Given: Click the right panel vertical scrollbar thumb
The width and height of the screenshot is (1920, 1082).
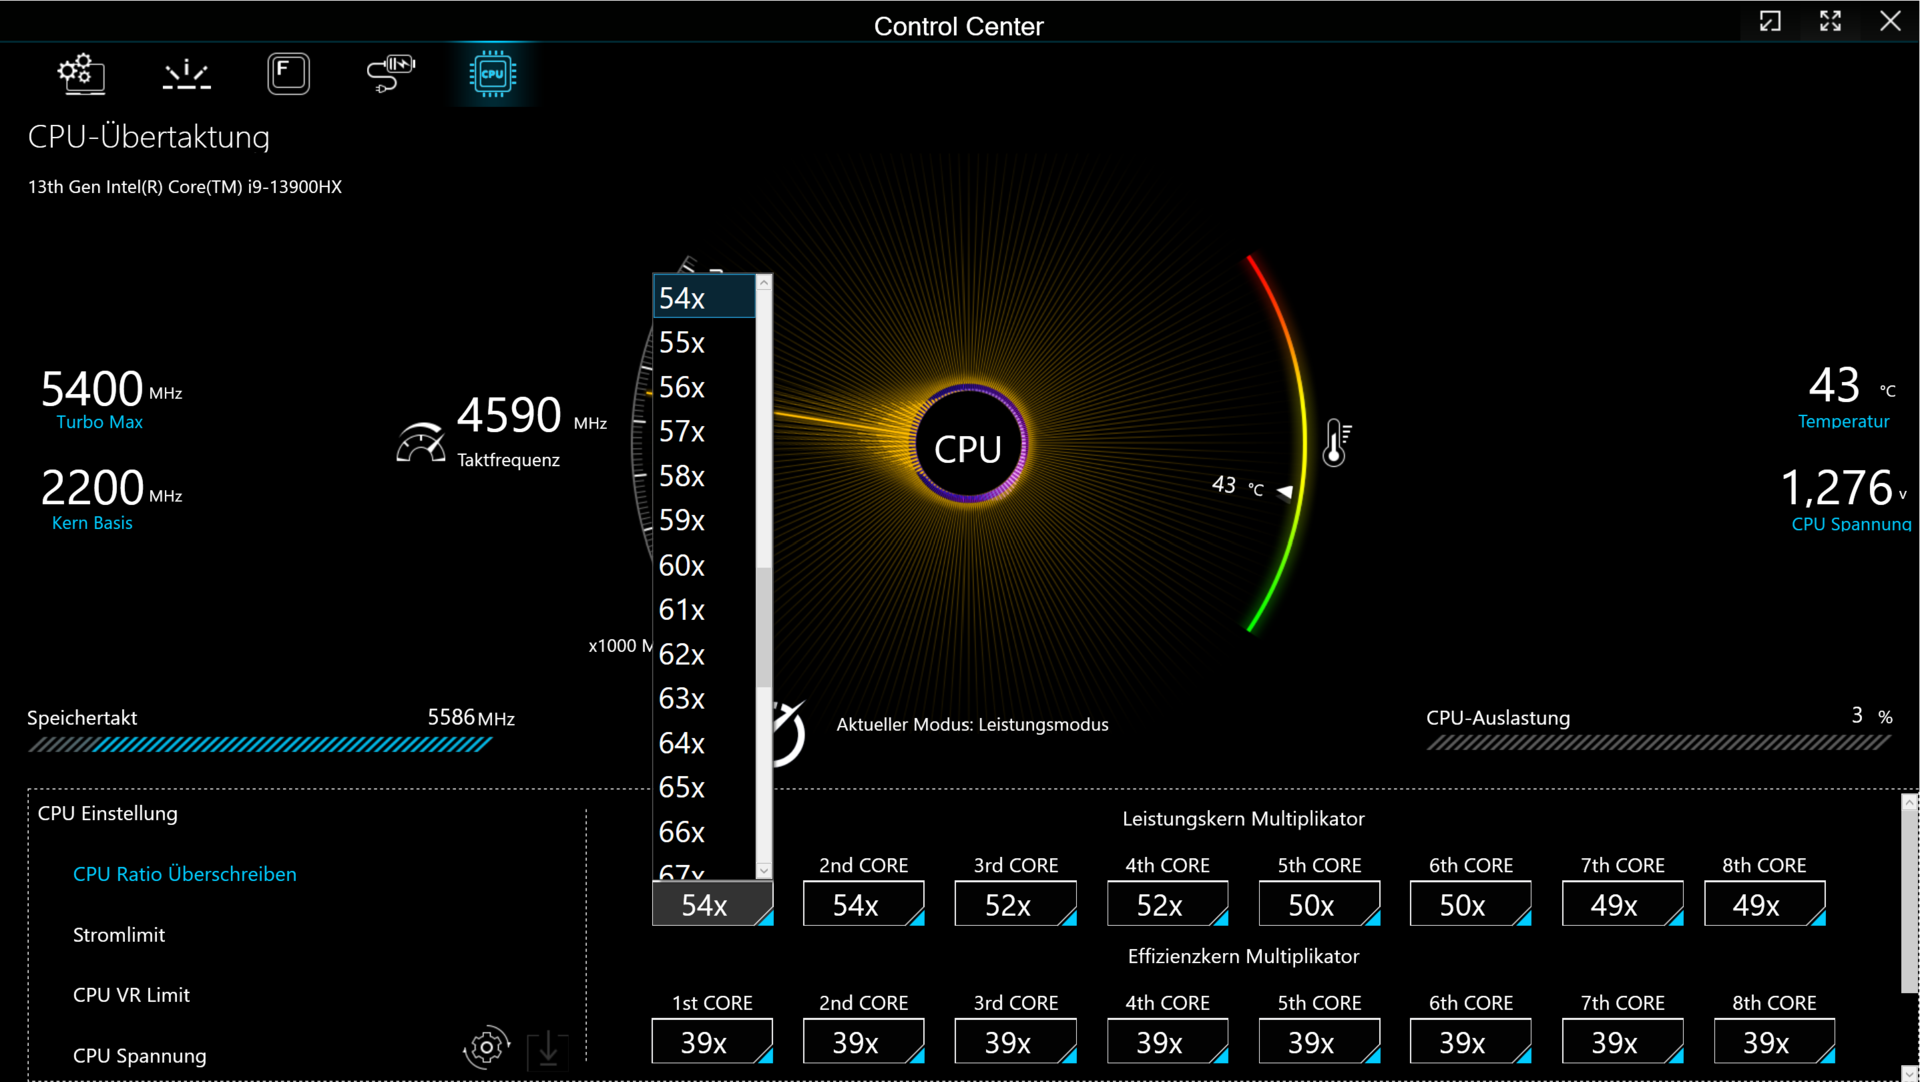Looking at the screenshot, I should click(x=1909, y=900).
